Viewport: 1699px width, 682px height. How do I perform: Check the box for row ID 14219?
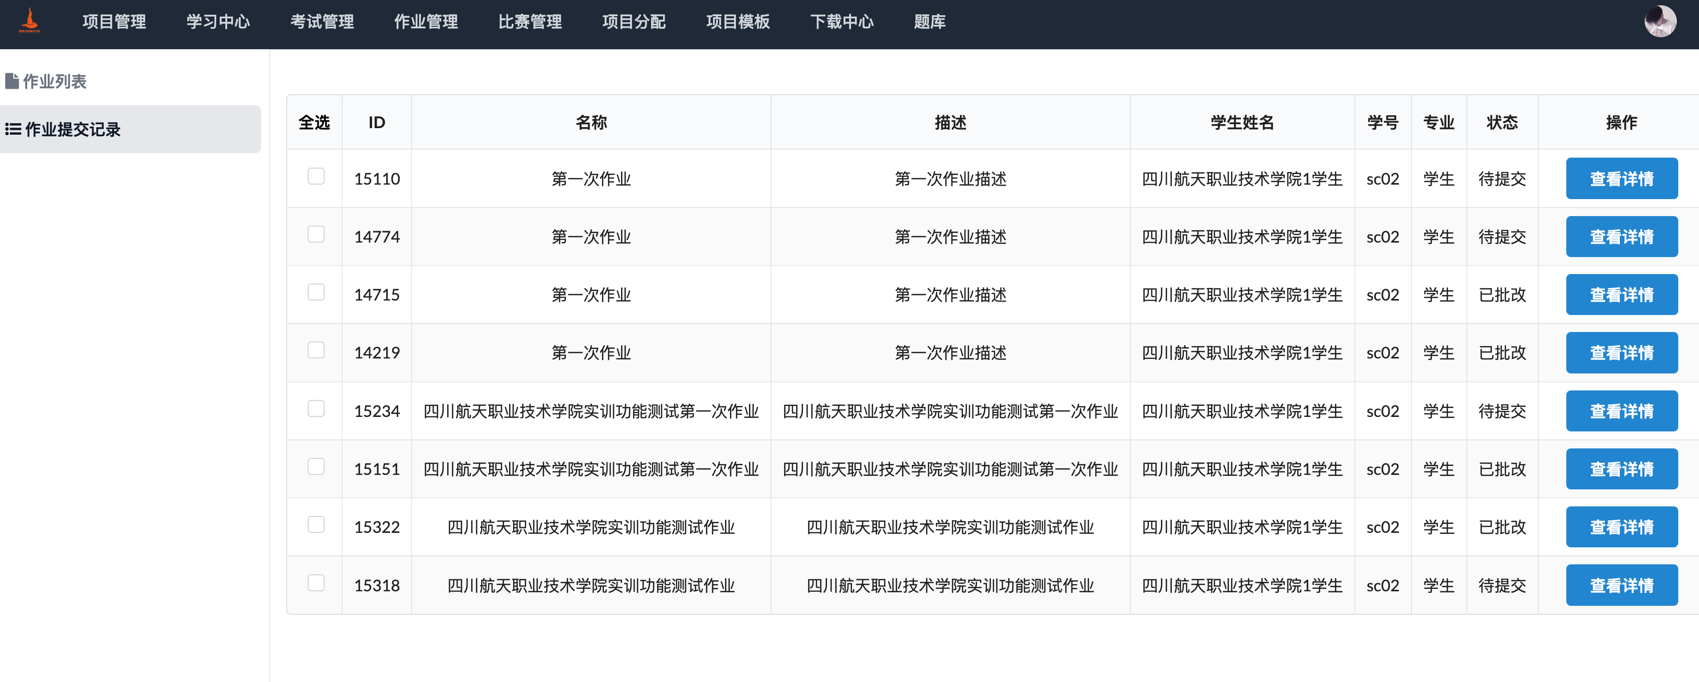tap(316, 350)
